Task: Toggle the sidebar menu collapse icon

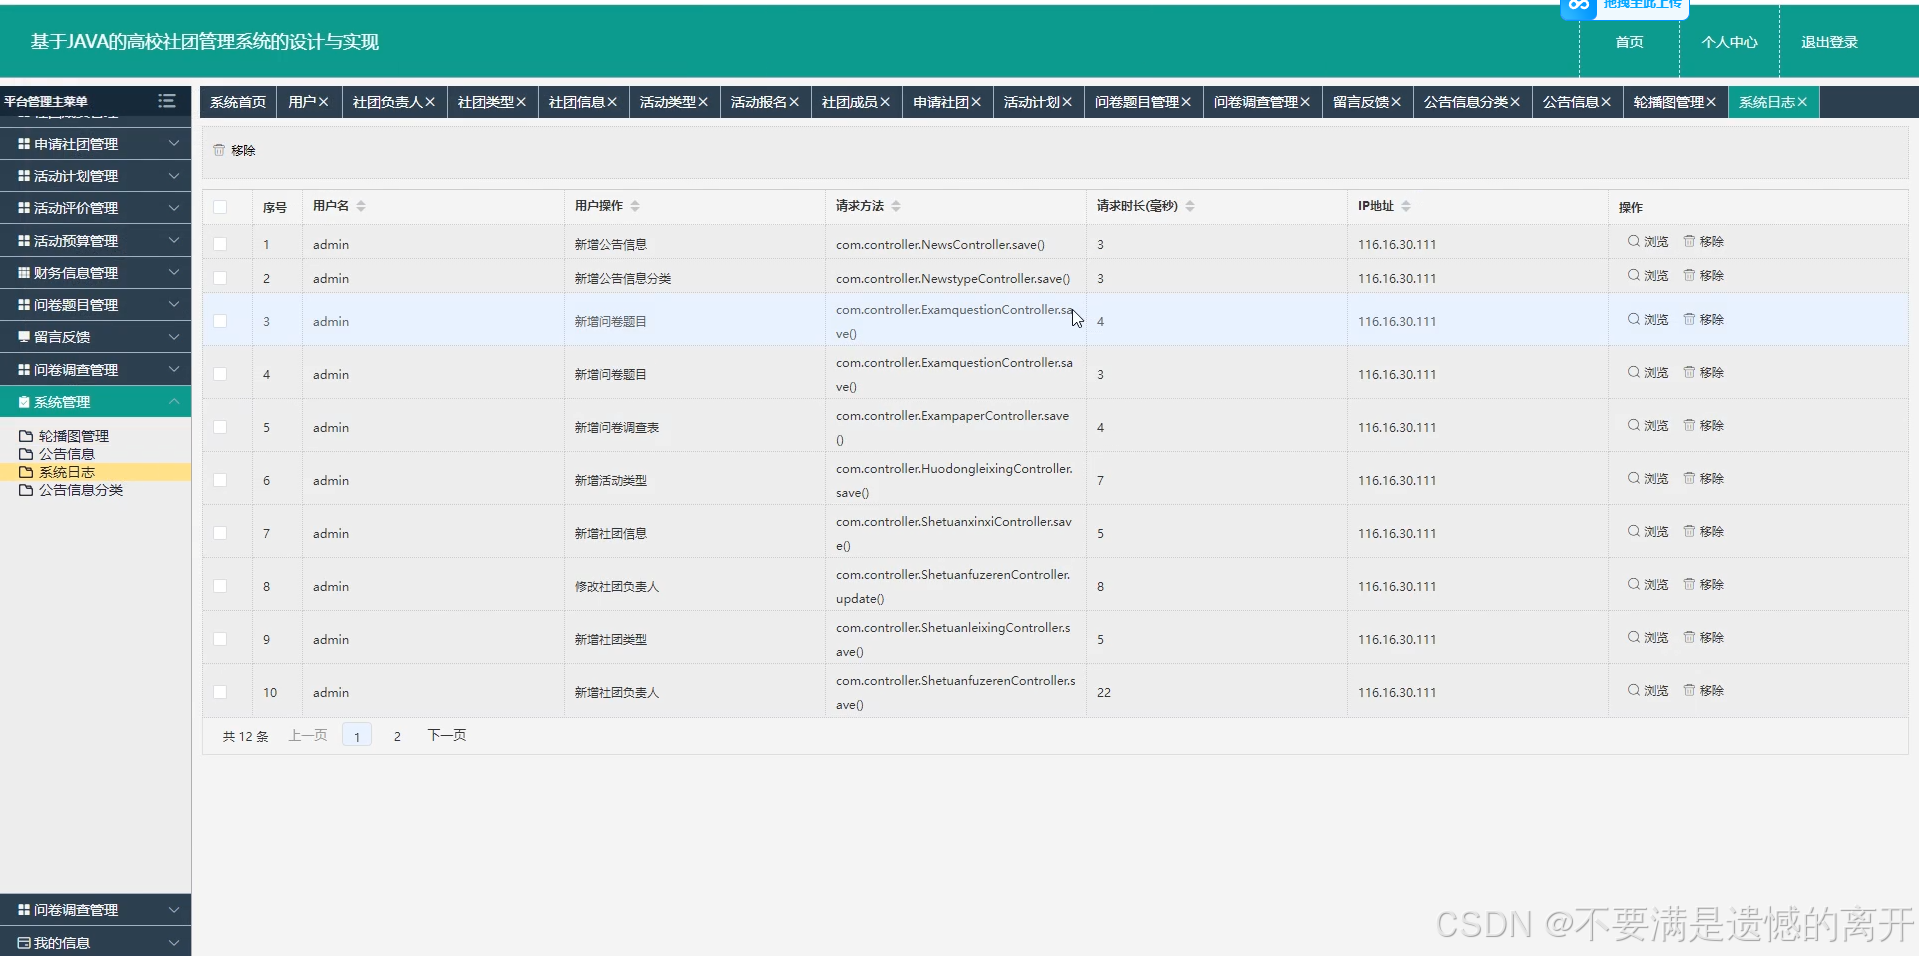Action: click(167, 101)
